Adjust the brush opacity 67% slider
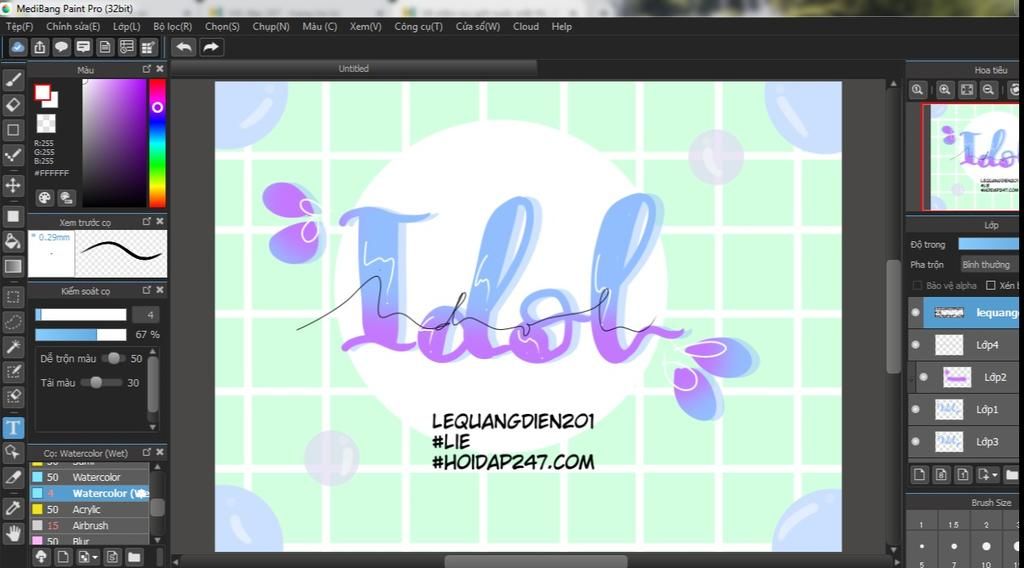The height and width of the screenshot is (568, 1024). [x=80, y=334]
